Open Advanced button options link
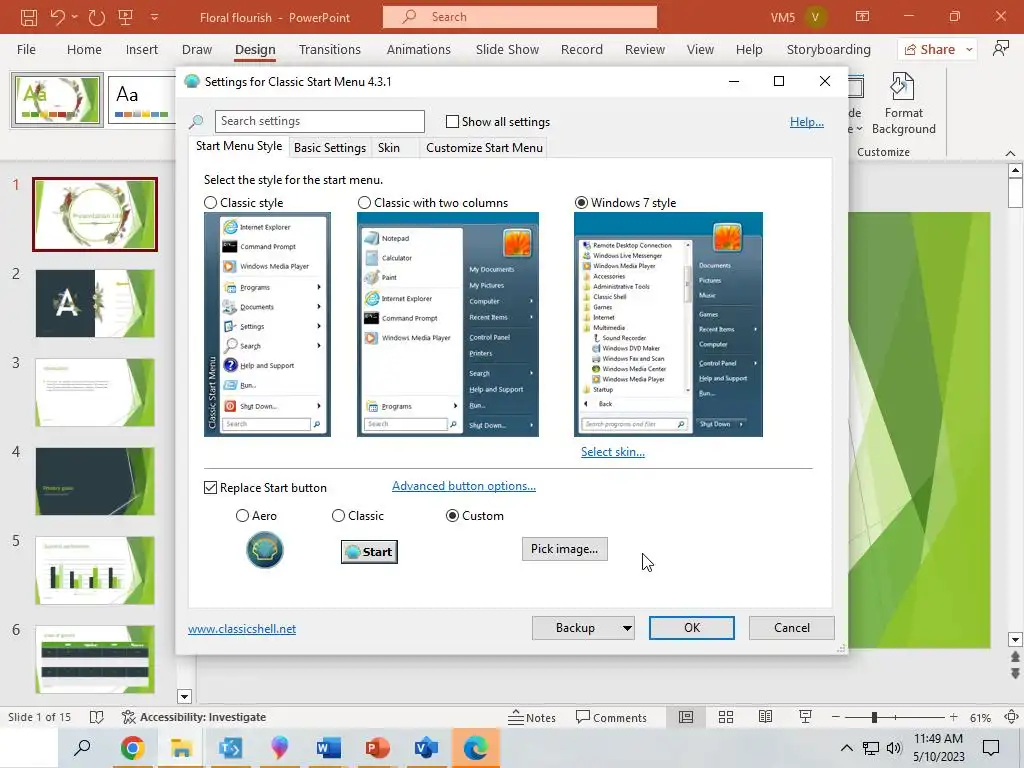 tap(464, 486)
